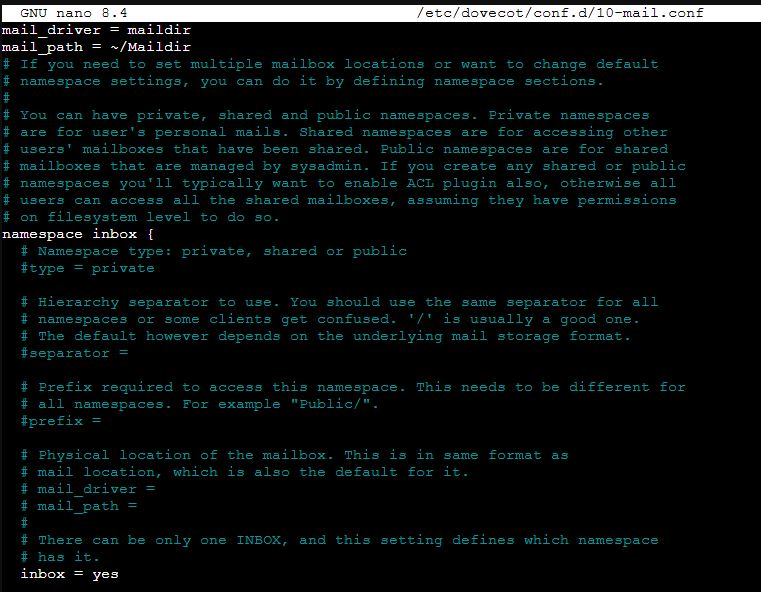The width and height of the screenshot is (761, 592).
Task: Click the commented '# mail_path =' line
Action: pos(83,506)
